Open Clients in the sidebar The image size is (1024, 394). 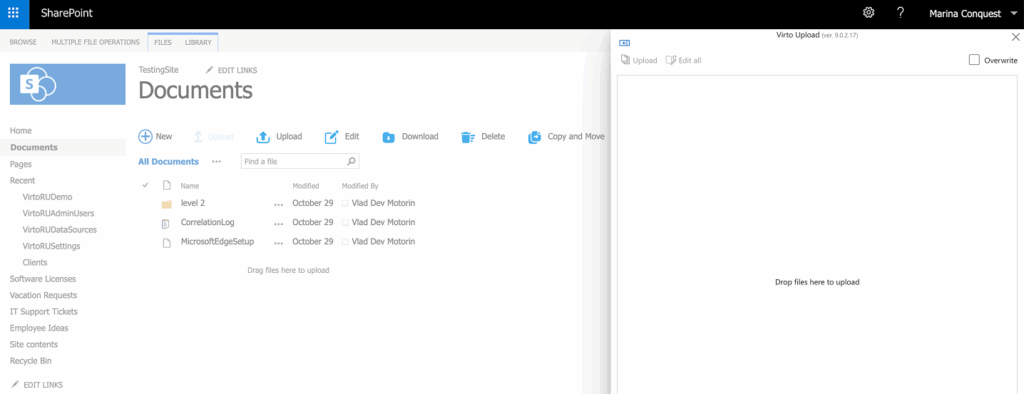pos(35,263)
